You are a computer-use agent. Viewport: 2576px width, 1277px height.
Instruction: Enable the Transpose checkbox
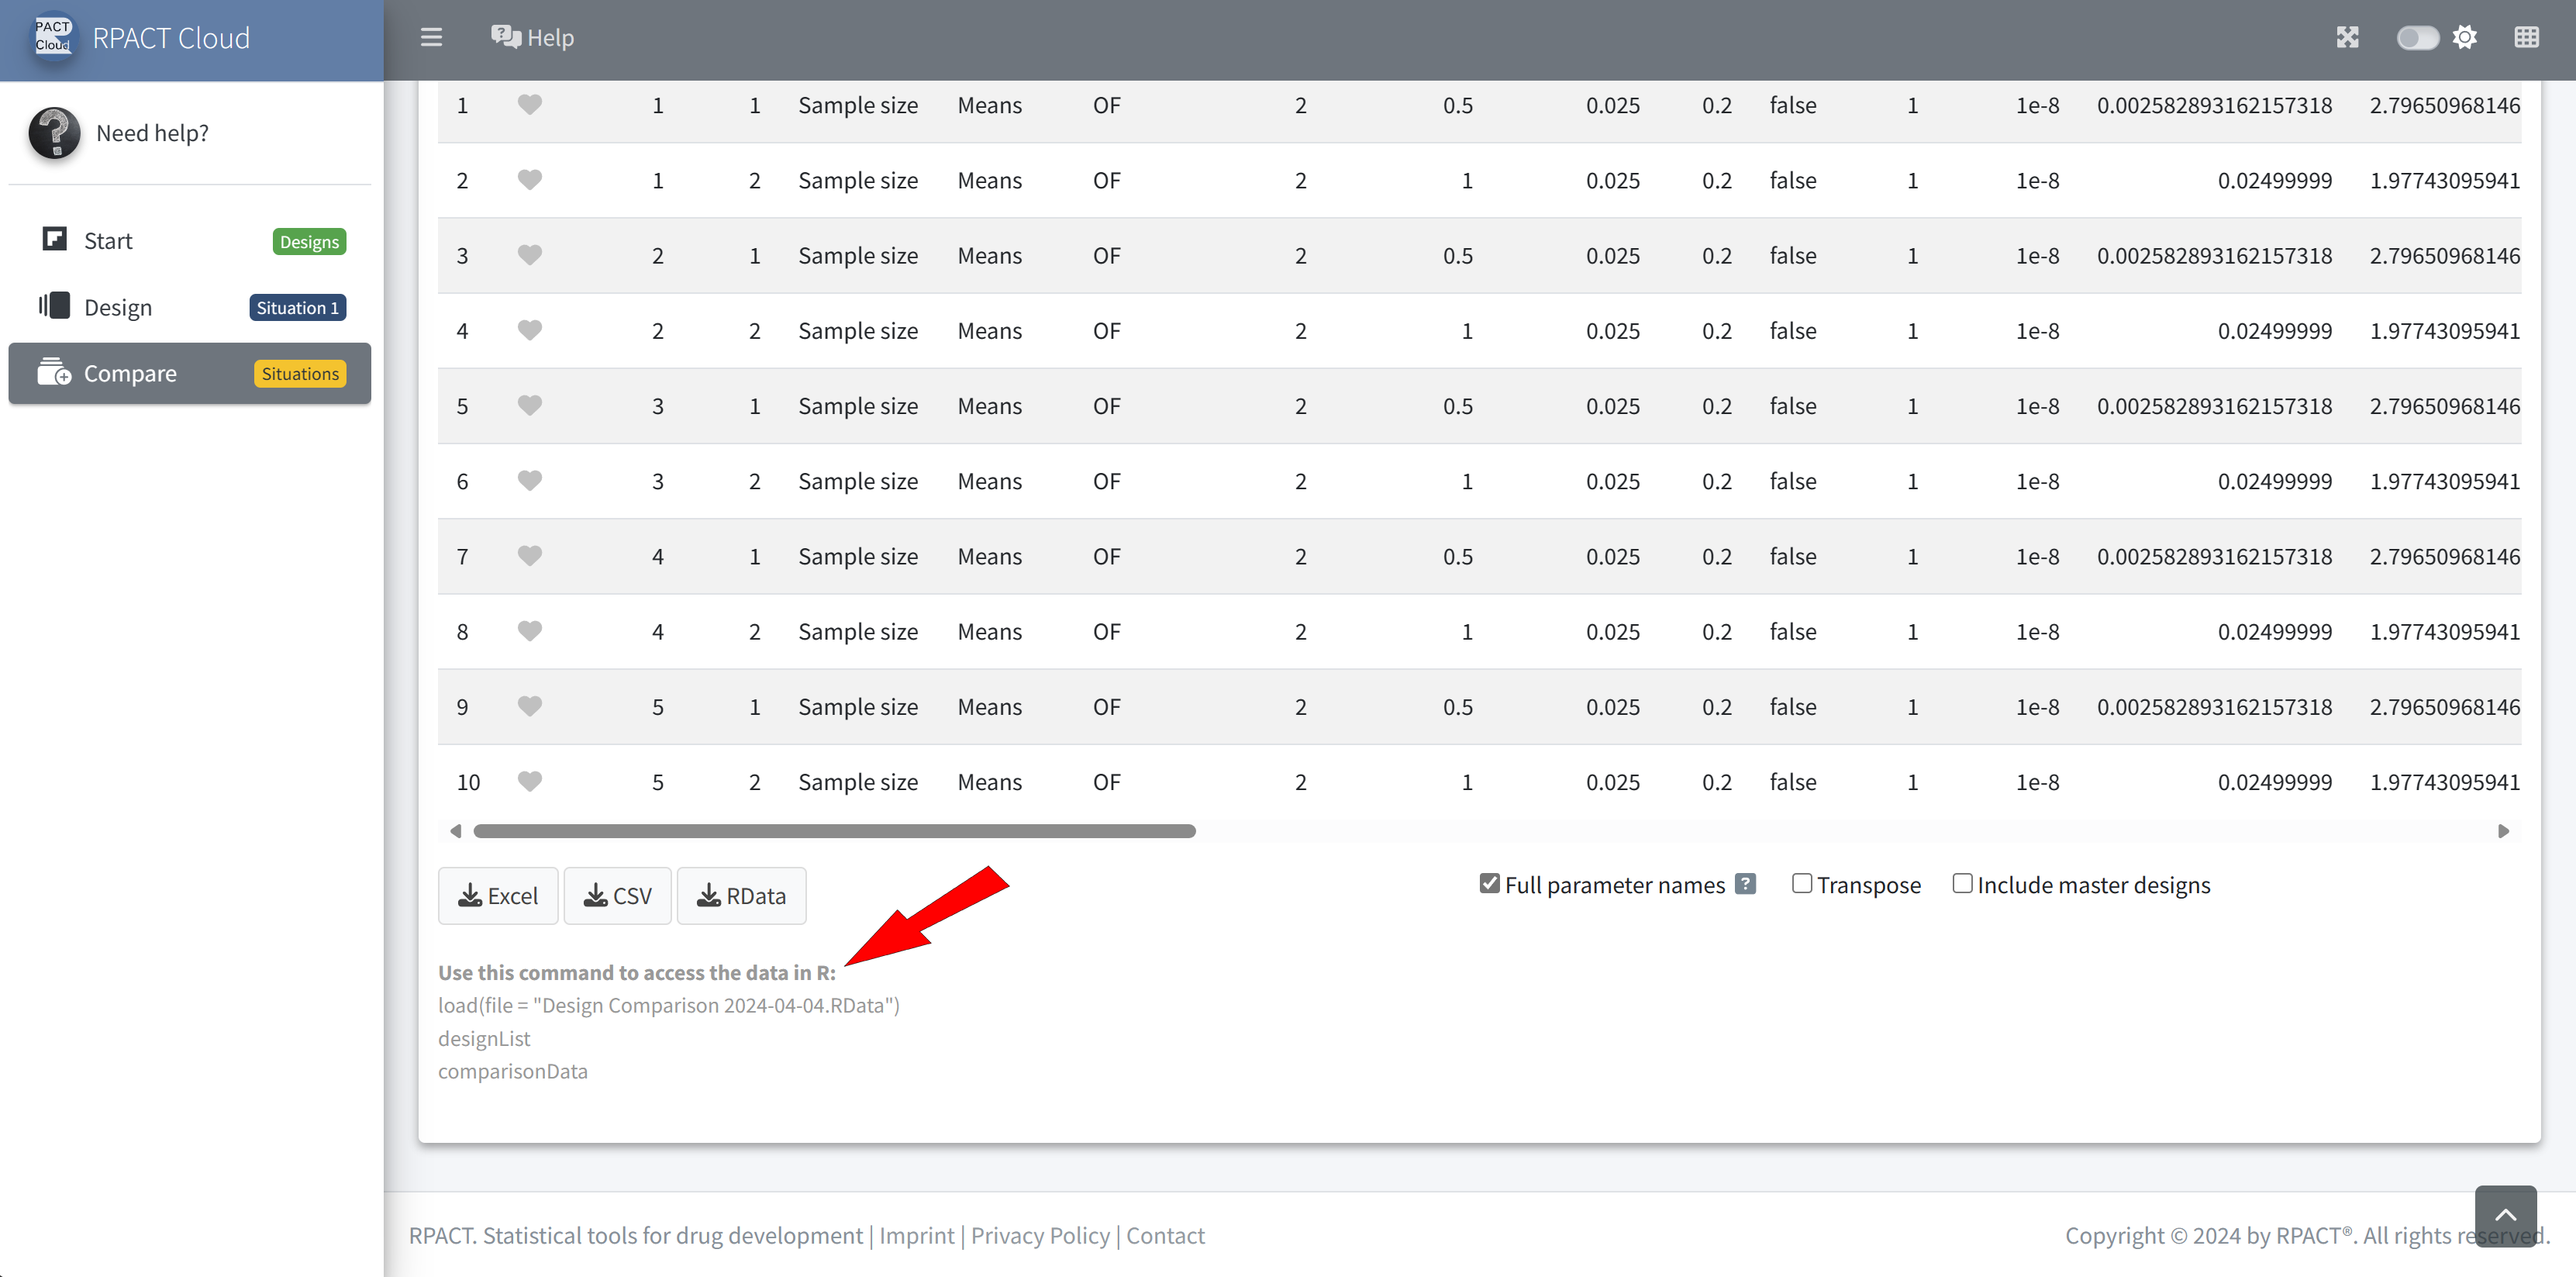(1802, 883)
